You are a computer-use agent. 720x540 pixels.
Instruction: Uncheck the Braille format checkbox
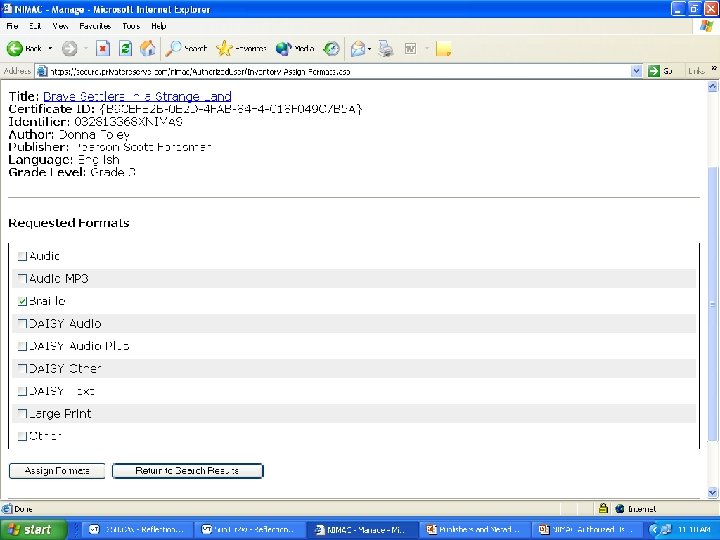point(22,301)
